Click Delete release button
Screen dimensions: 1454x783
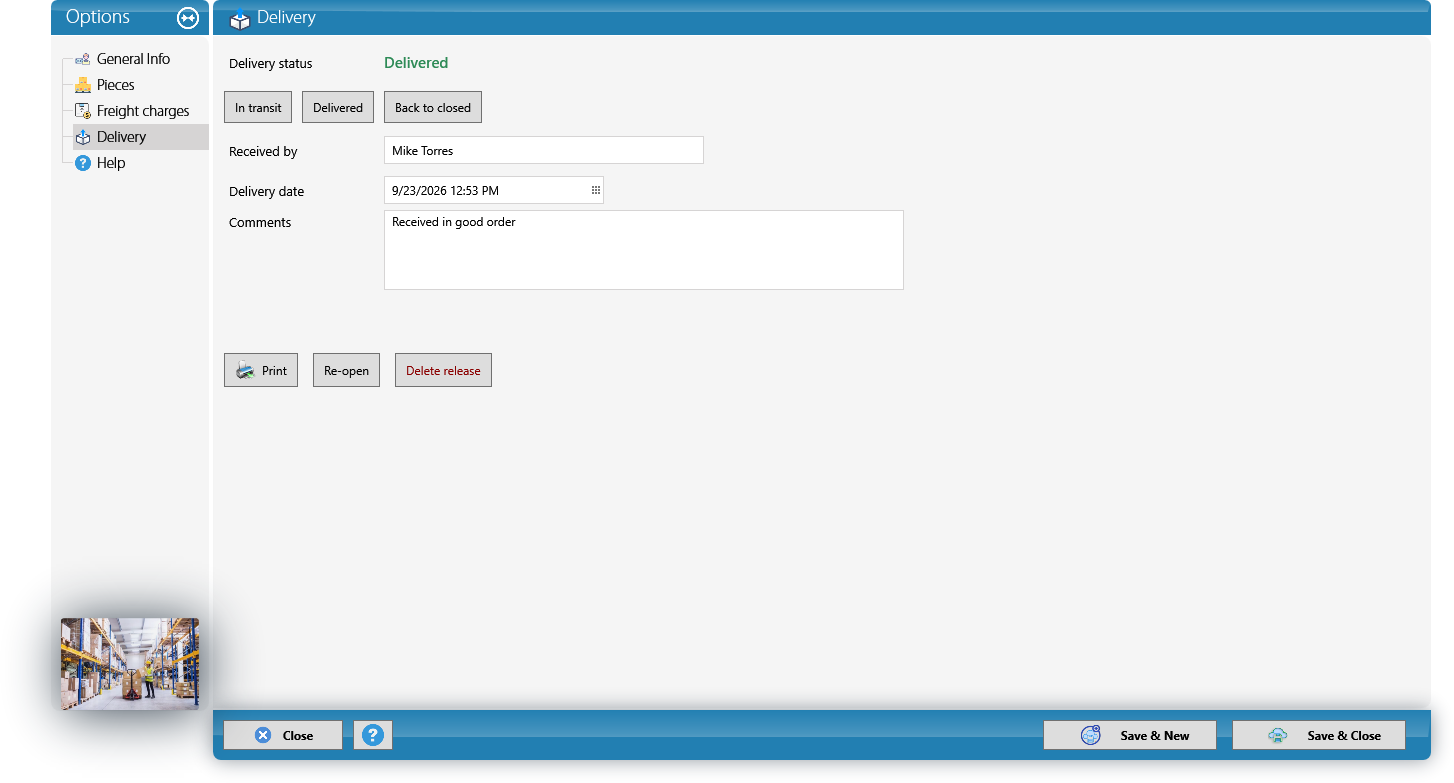[x=443, y=370]
